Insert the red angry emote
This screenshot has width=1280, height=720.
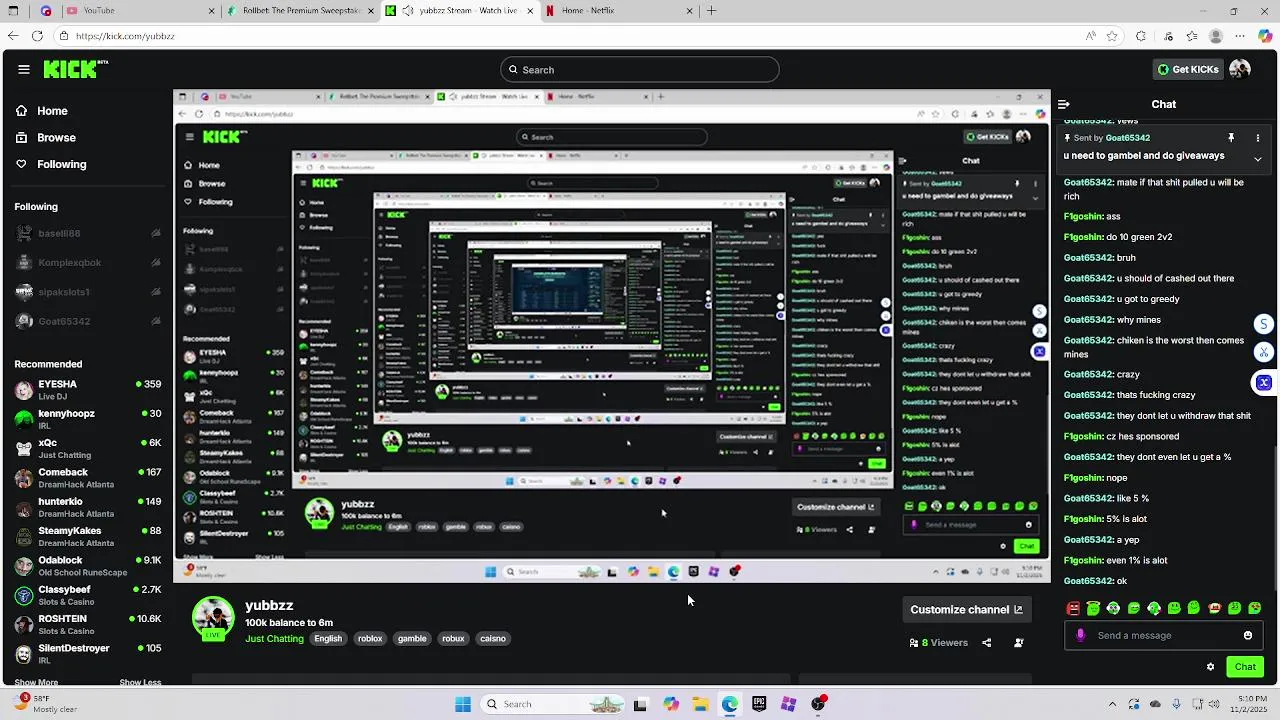[1074, 608]
